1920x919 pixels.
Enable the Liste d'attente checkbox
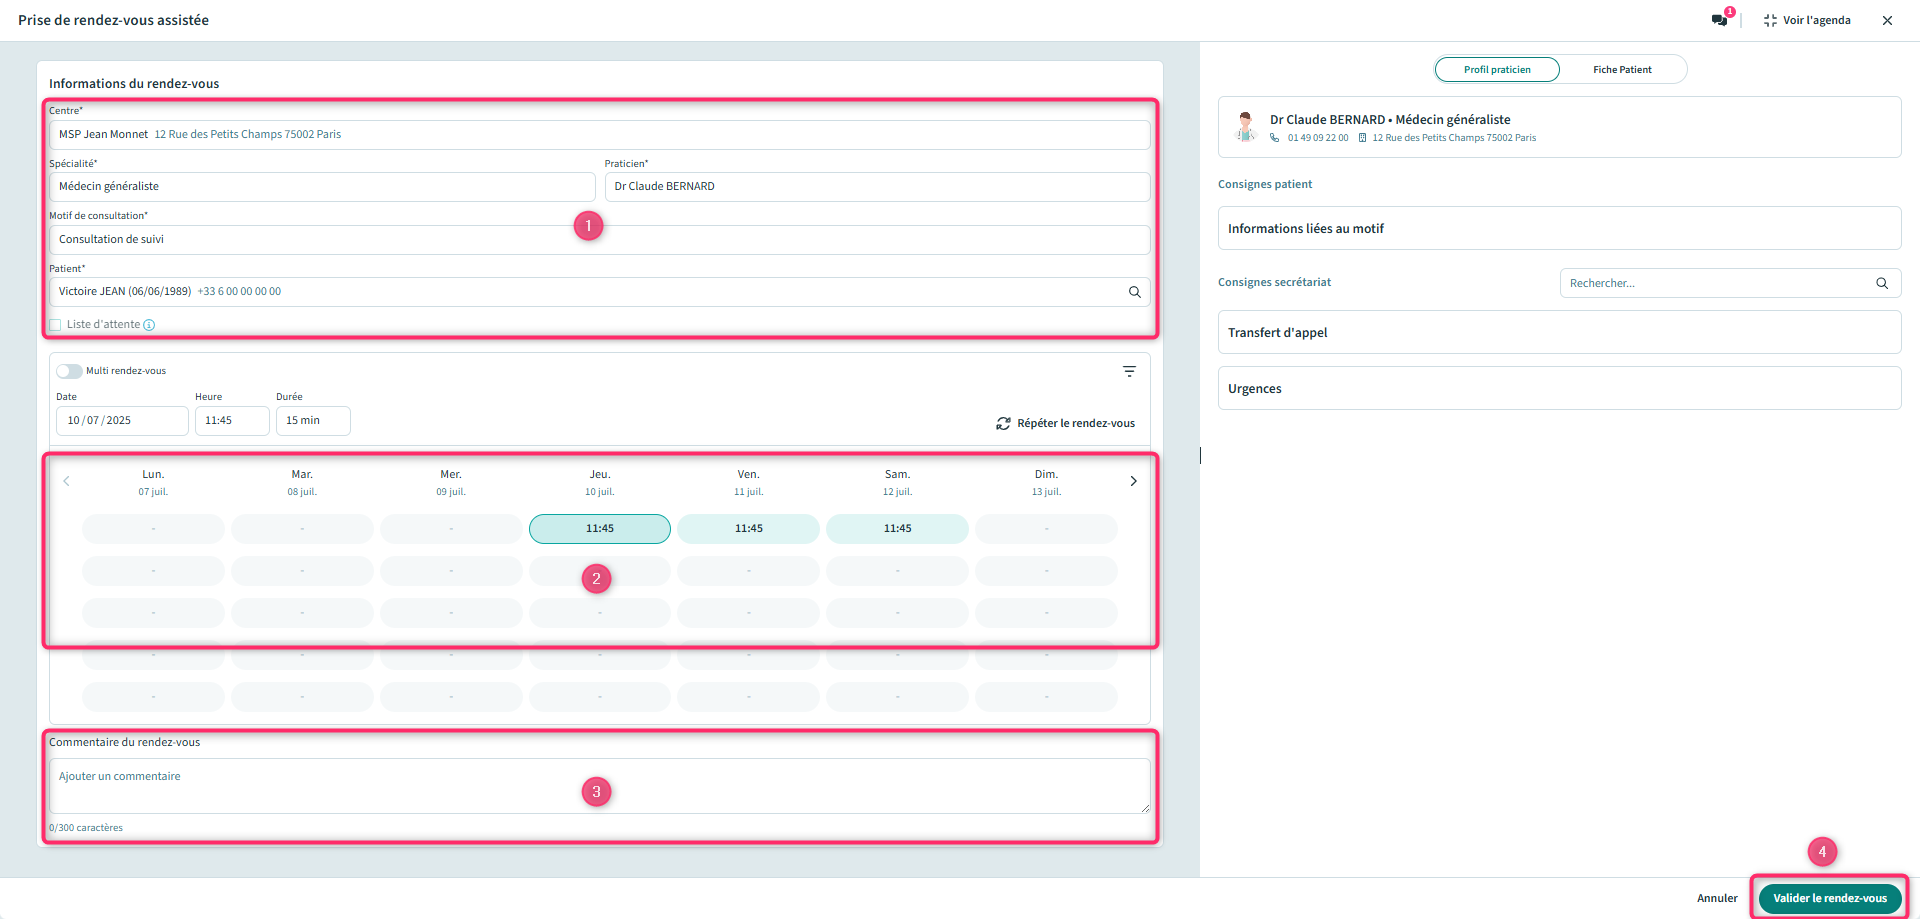pos(56,325)
